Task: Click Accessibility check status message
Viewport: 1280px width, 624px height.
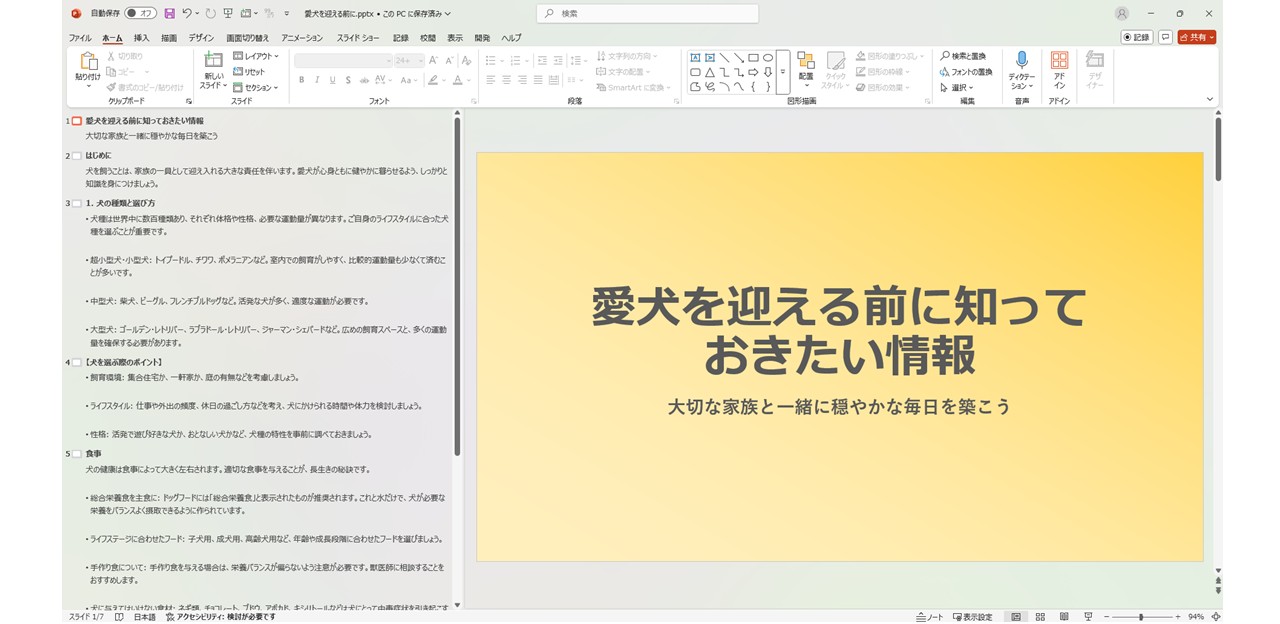Action: (219, 617)
